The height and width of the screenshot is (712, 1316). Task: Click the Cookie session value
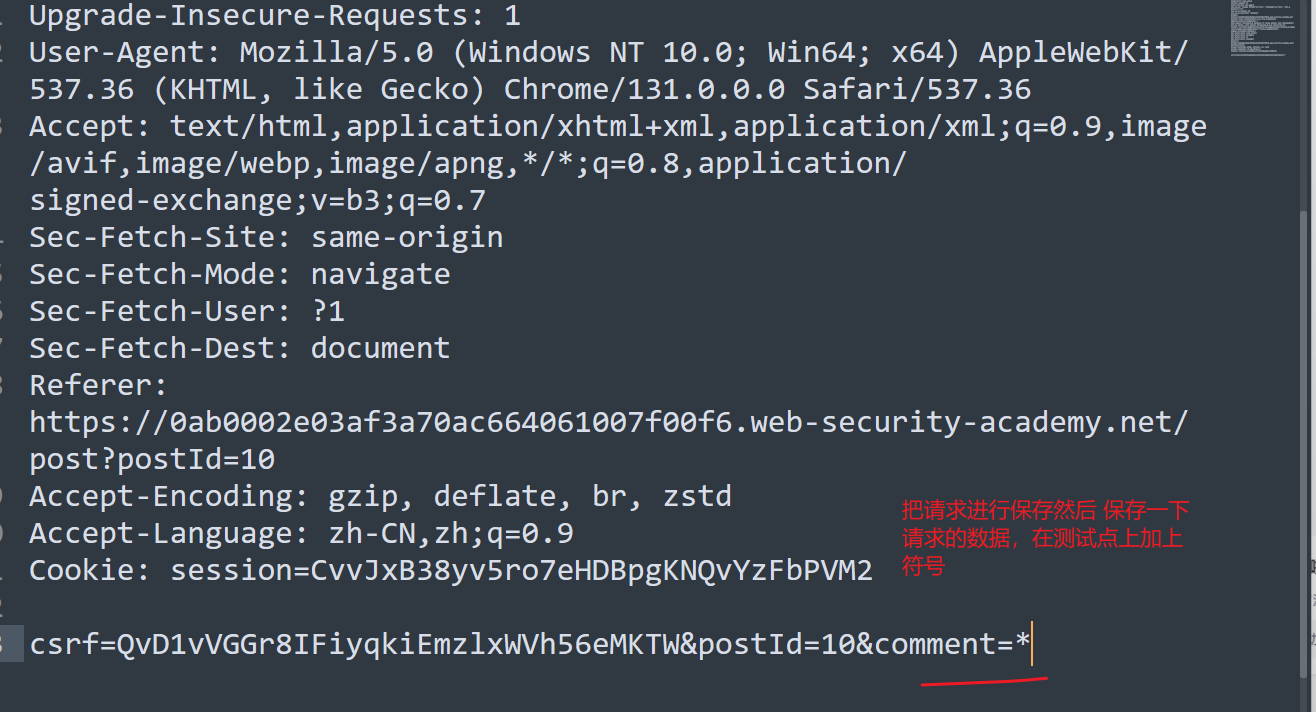point(521,571)
